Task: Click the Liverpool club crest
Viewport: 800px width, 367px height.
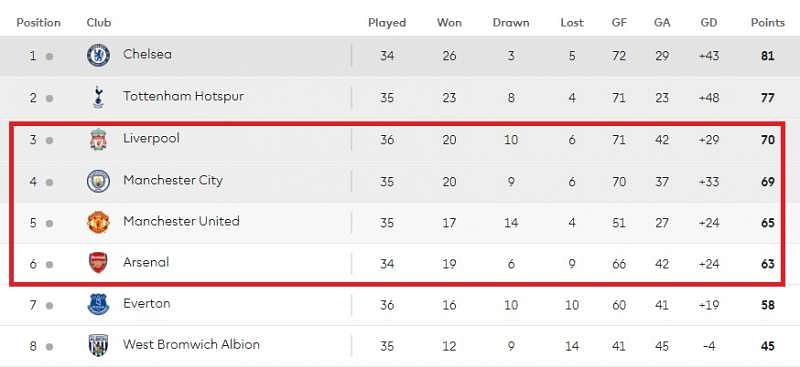Action: [x=98, y=139]
